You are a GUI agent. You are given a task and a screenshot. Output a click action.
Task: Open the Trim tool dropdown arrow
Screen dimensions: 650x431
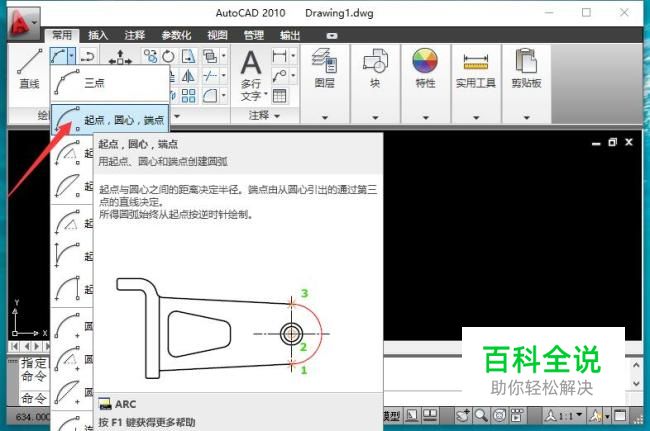(x=224, y=76)
